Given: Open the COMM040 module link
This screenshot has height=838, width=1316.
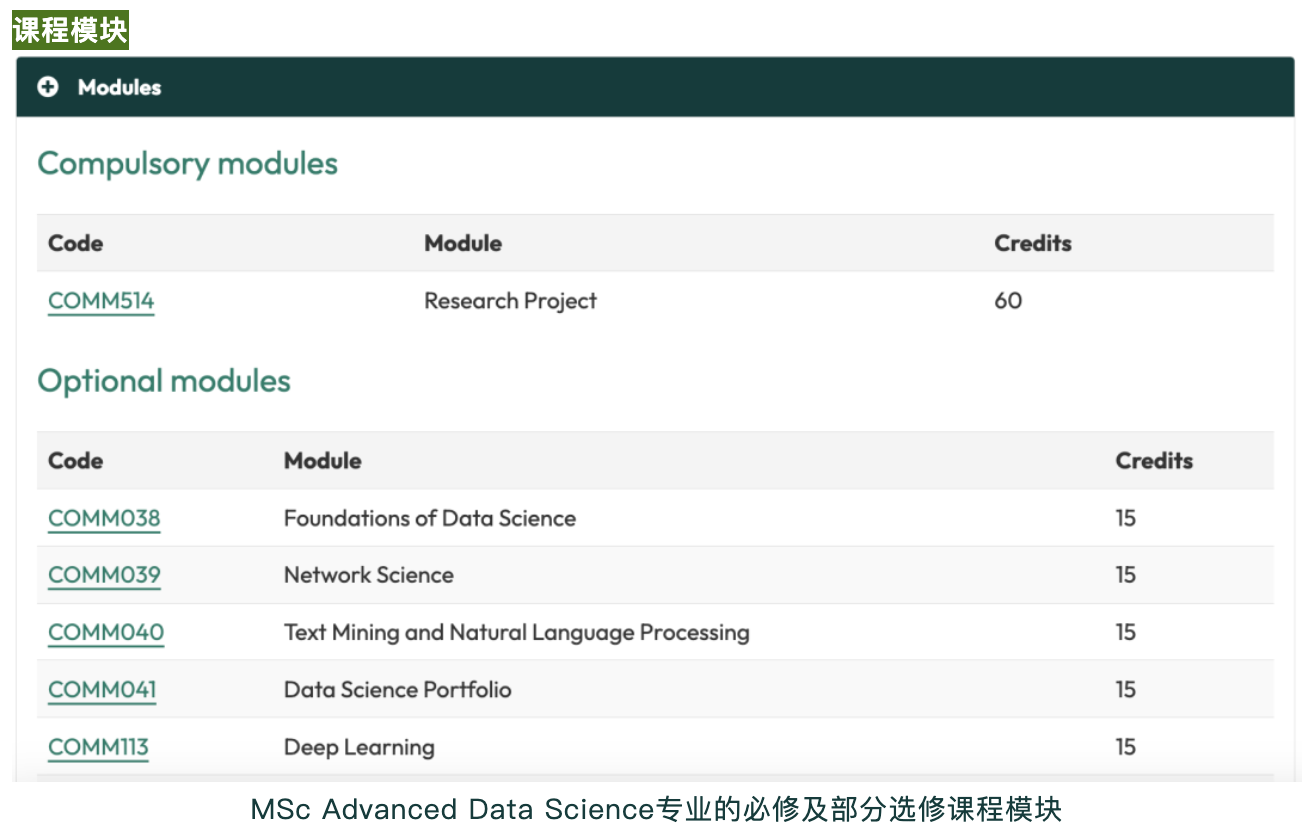Looking at the screenshot, I should tap(106, 632).
